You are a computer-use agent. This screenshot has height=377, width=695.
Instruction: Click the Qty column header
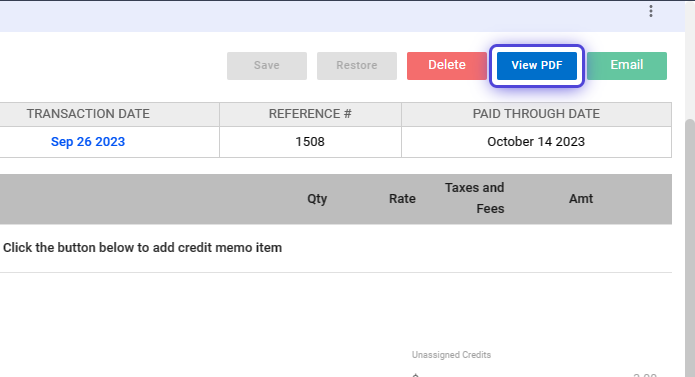[x=317, y=198]
